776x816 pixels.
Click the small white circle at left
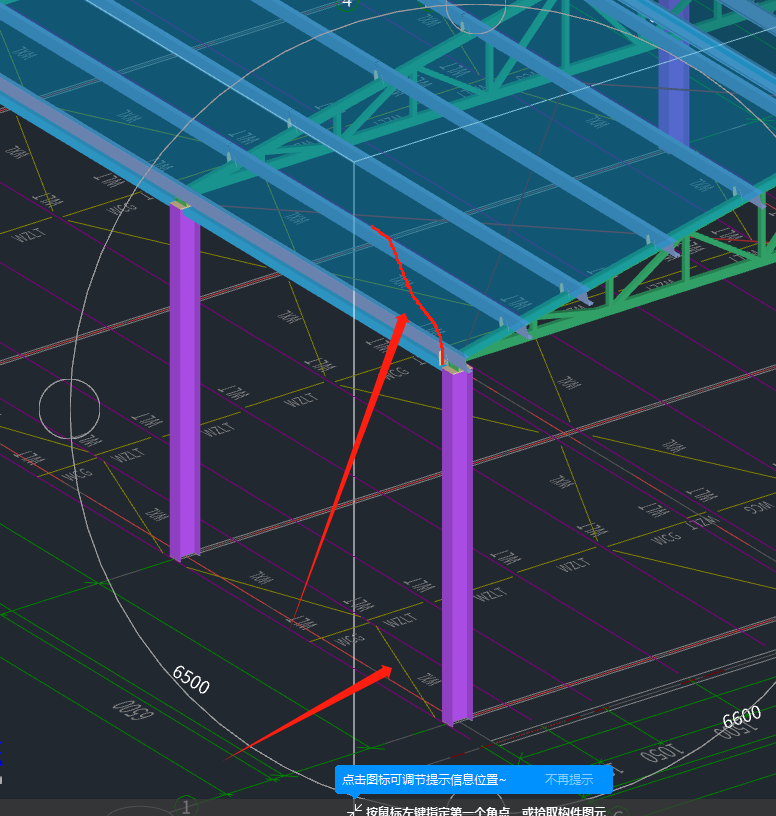69,408
